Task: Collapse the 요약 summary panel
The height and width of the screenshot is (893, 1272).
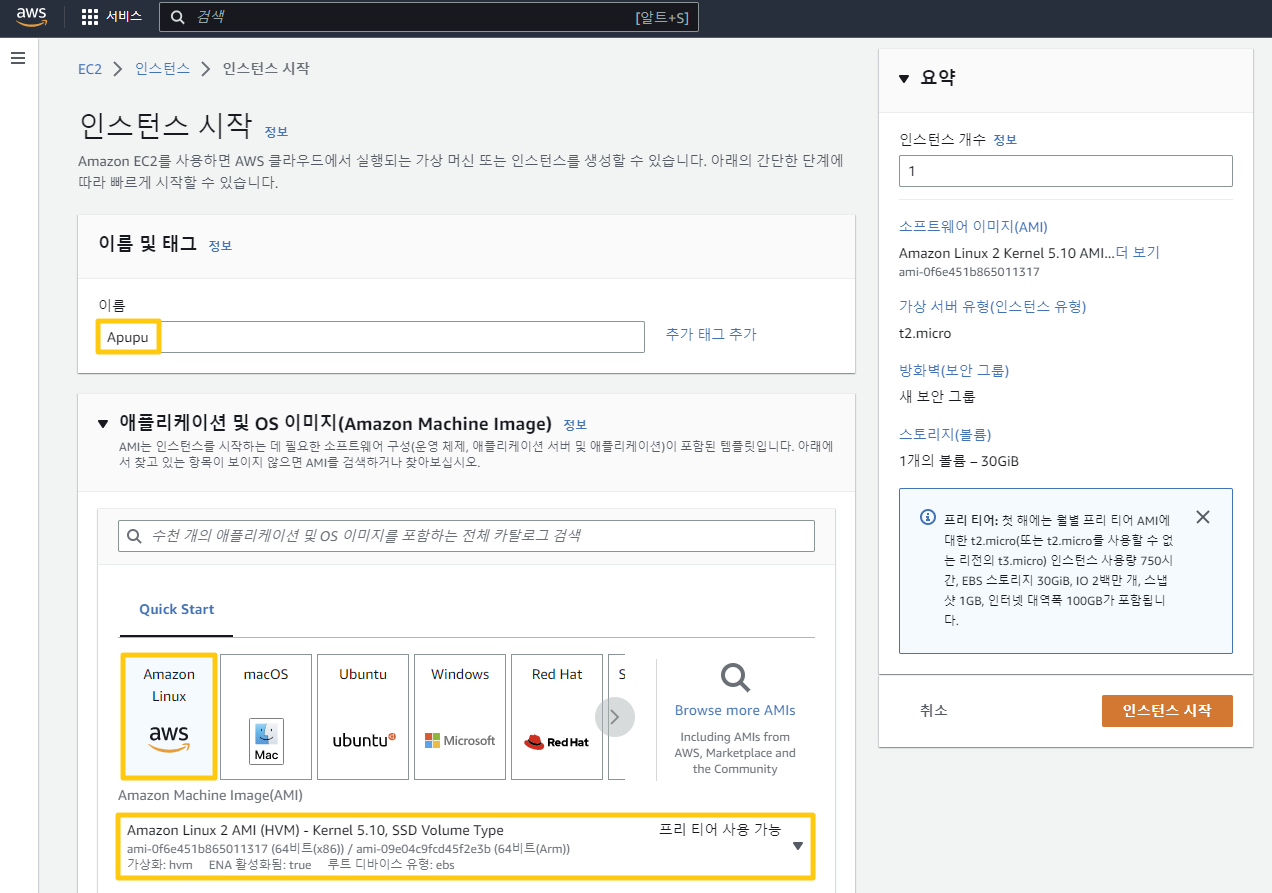Action: pos(904,79)
